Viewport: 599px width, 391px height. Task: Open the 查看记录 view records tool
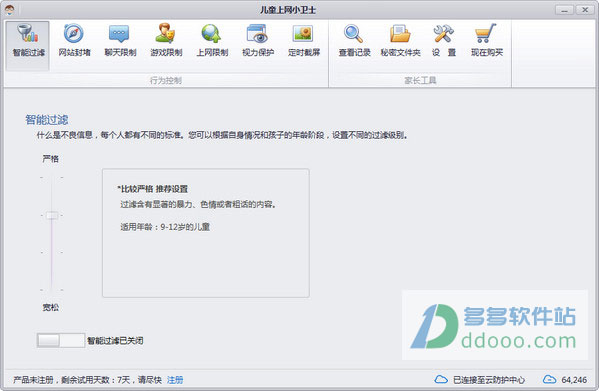click(354, 41)
